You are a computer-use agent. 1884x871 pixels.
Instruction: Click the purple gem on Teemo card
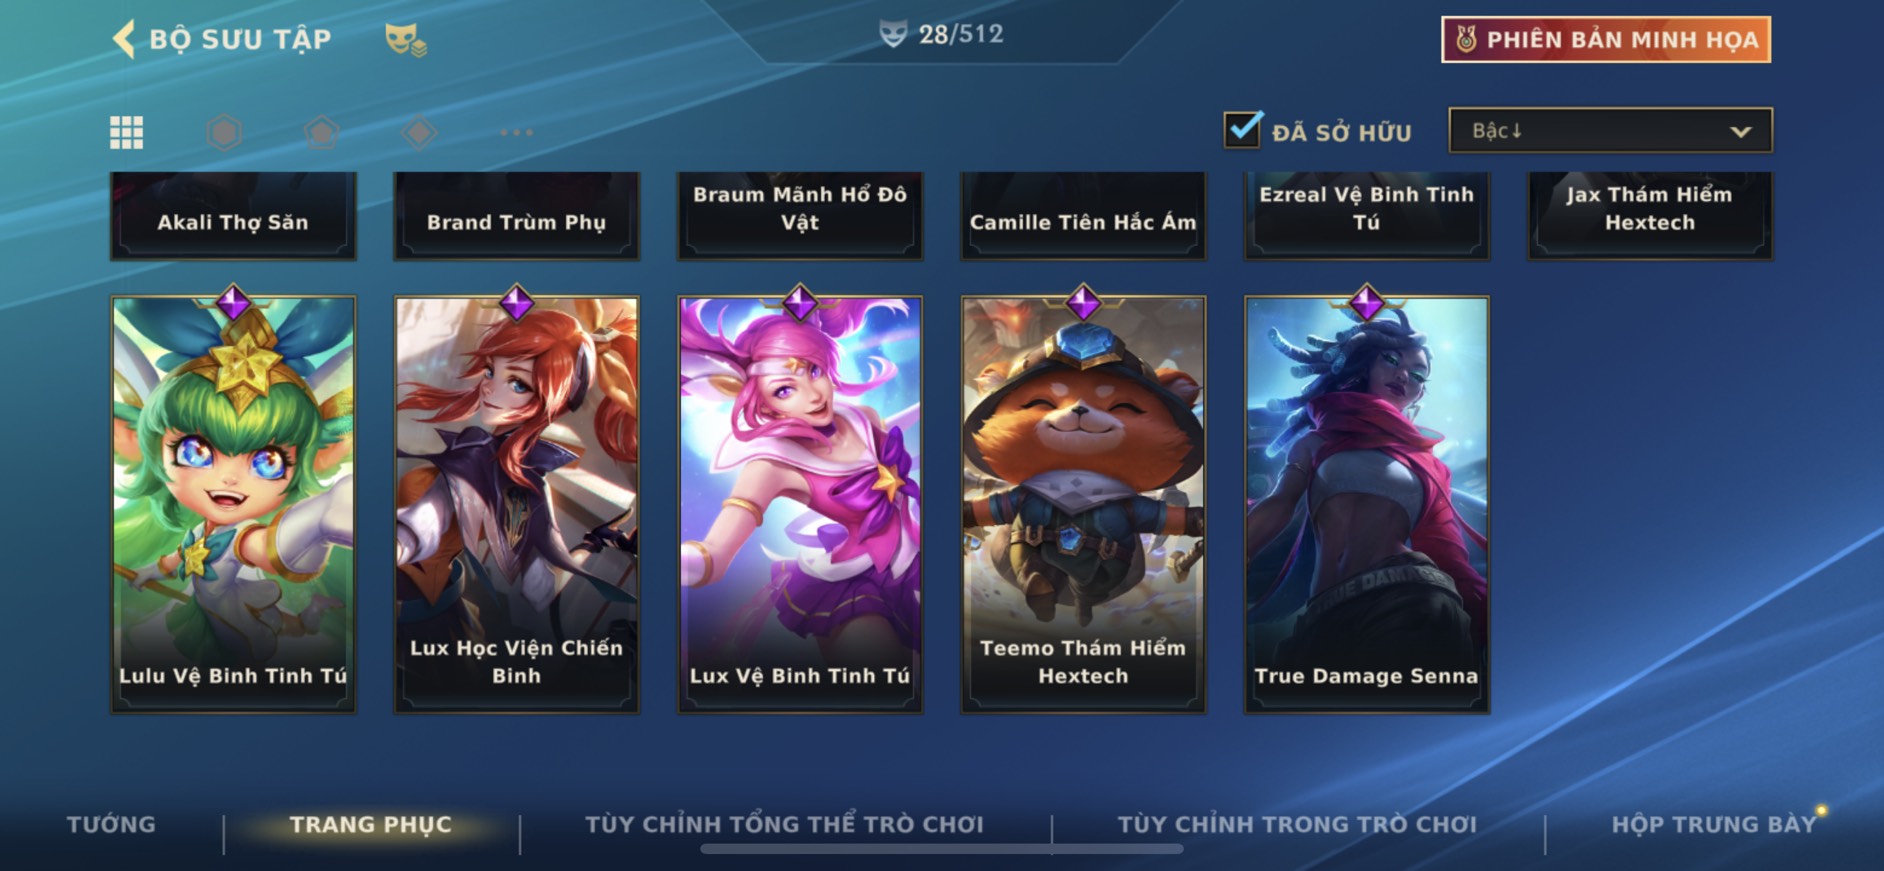pos(1083,302)
